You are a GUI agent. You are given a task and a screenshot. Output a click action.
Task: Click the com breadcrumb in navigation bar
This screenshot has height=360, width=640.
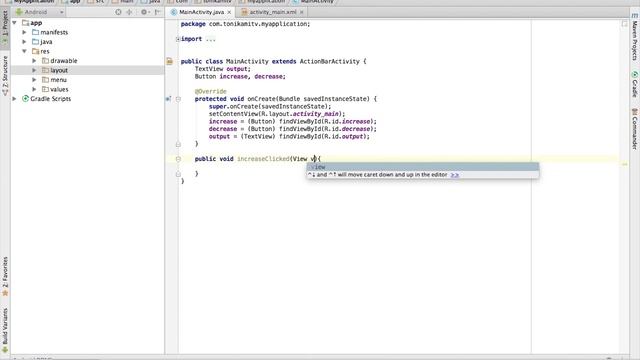coord(178,2)
